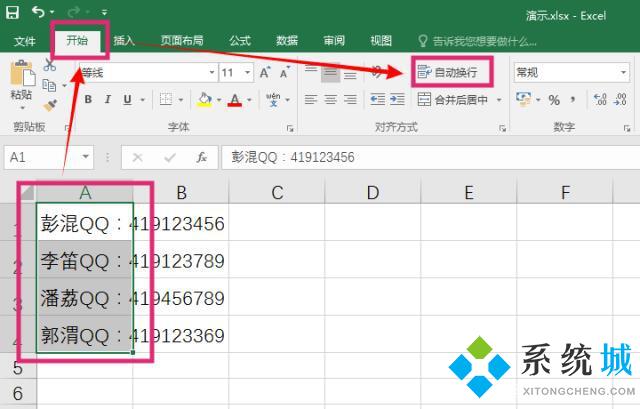Open the 审阅 tab

pos(334,40)
